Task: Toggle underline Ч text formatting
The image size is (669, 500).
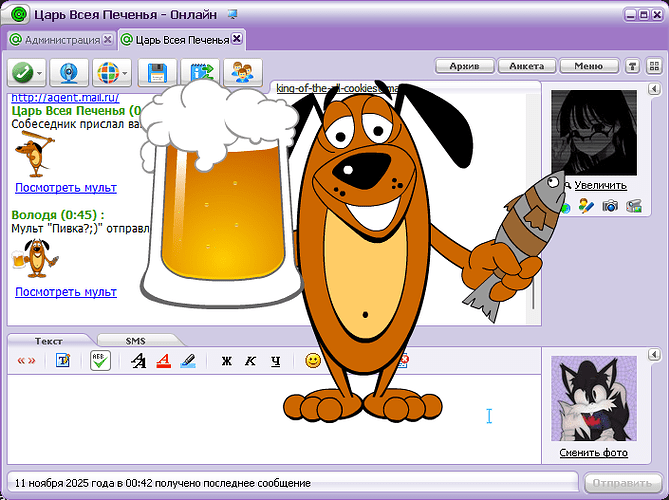Action: [x=275, y=361]
